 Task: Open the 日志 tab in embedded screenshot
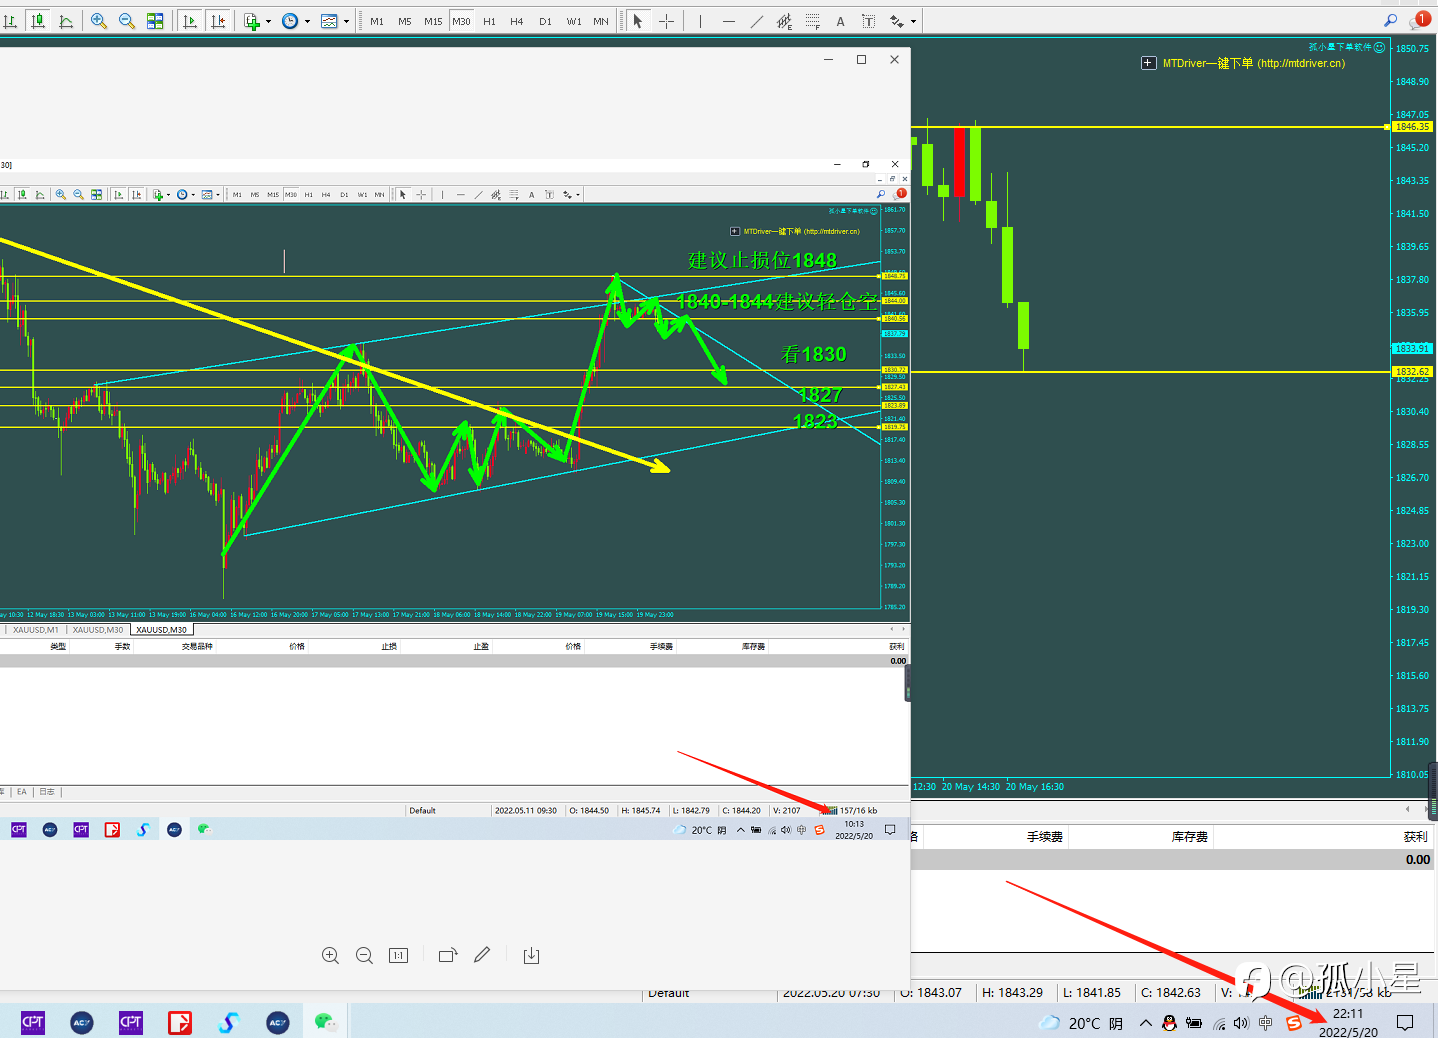(46, 792)
